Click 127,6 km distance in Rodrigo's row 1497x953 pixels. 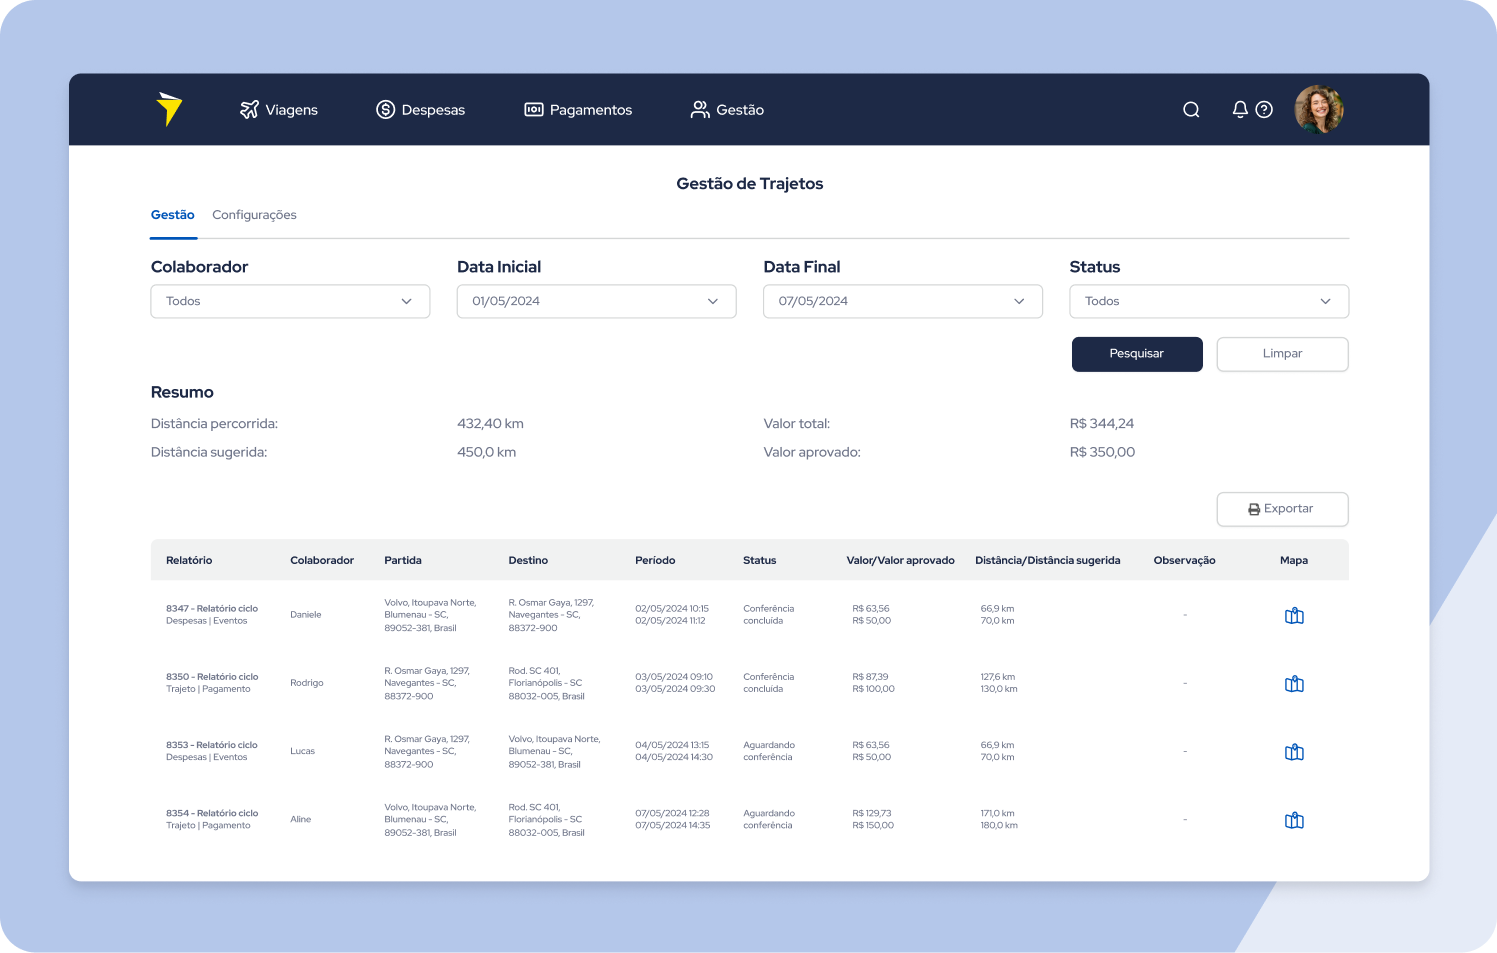(x=997, y=676)
